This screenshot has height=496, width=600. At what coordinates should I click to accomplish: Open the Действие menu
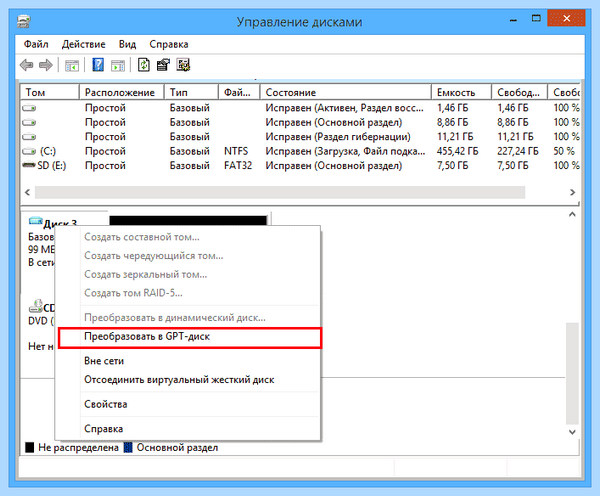pyautogui.click(x=83, y=44)
